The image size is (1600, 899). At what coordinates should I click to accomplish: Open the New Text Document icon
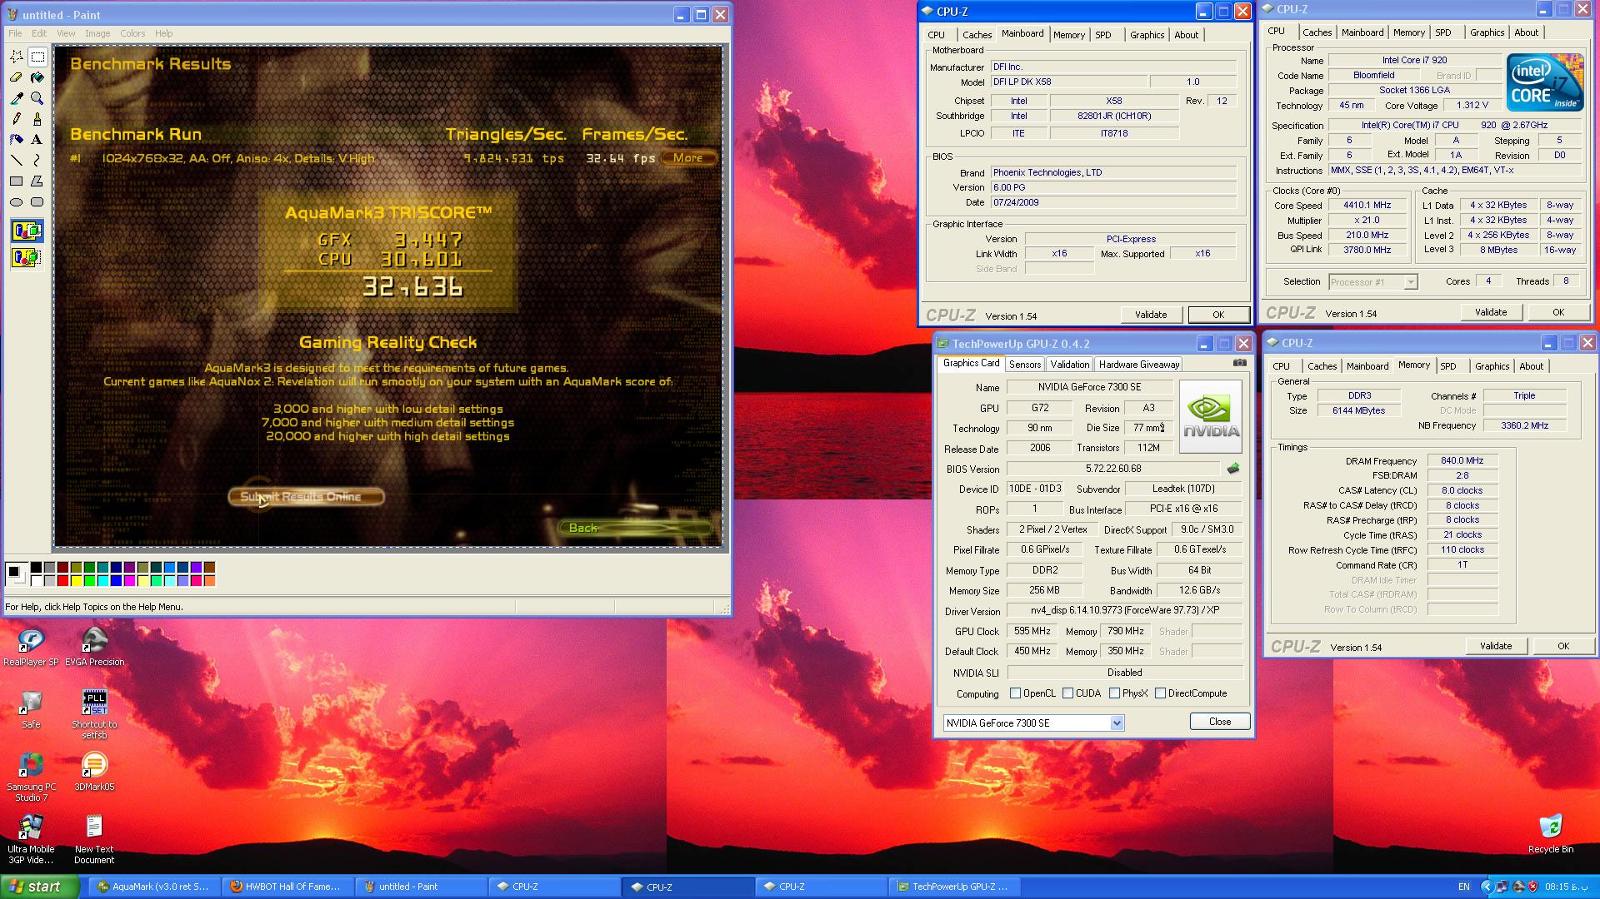point(94,839)
